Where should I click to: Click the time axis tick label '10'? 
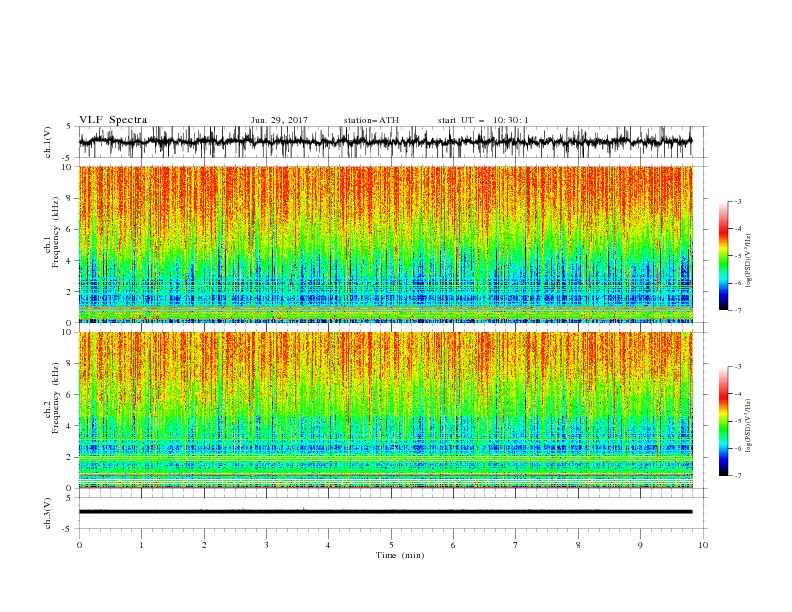click(x=703, y=545)
